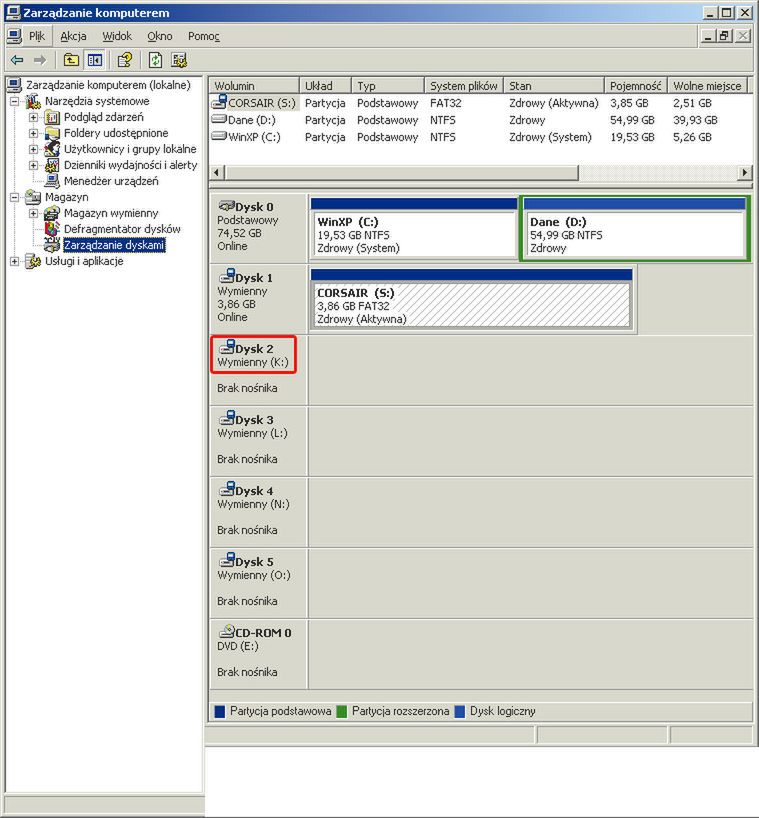Click the Dysk 0 hard disk icon
759x818 pixels.
[226, 206]
